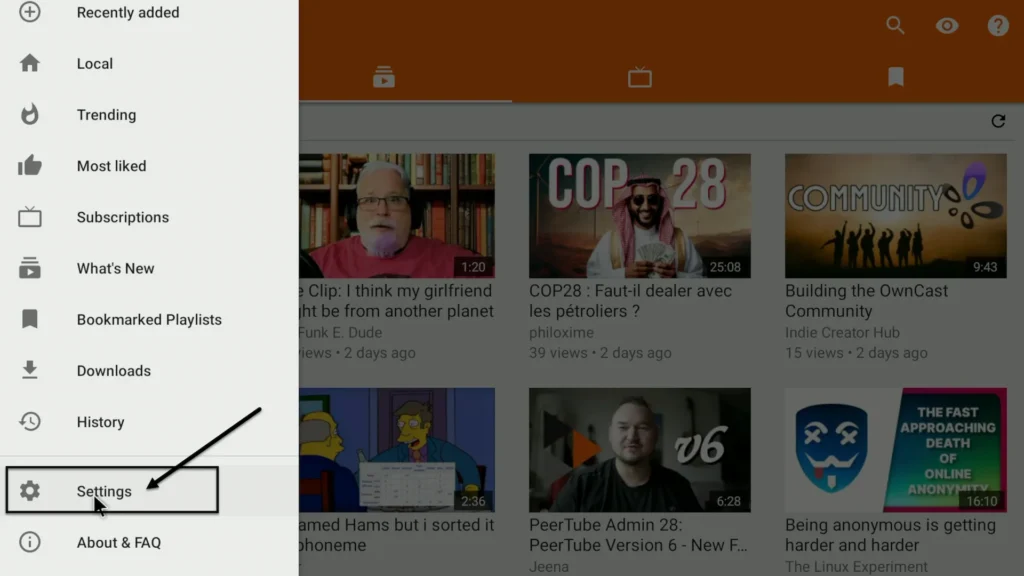1024x576 pixels.
Task: Click title 'Being anonymous is getting harder and harder'
Action: [890, 535]
